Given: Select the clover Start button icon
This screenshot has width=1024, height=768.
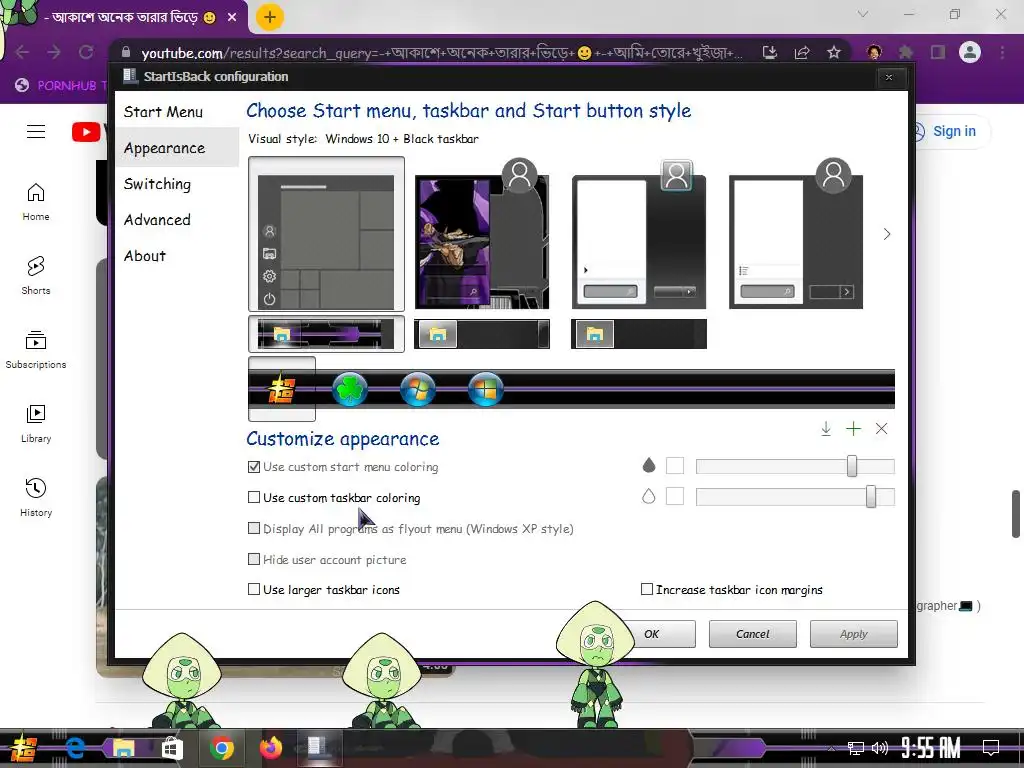Looking at the screenshot, I should [x=349, y=390].
